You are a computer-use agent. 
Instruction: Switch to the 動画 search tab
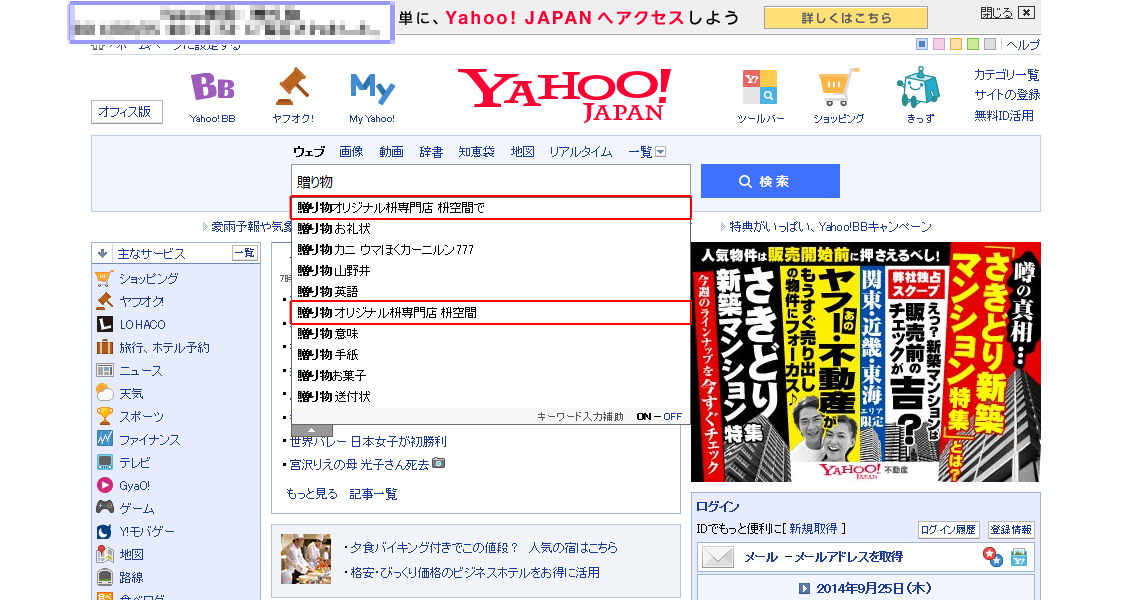(391, 152)
